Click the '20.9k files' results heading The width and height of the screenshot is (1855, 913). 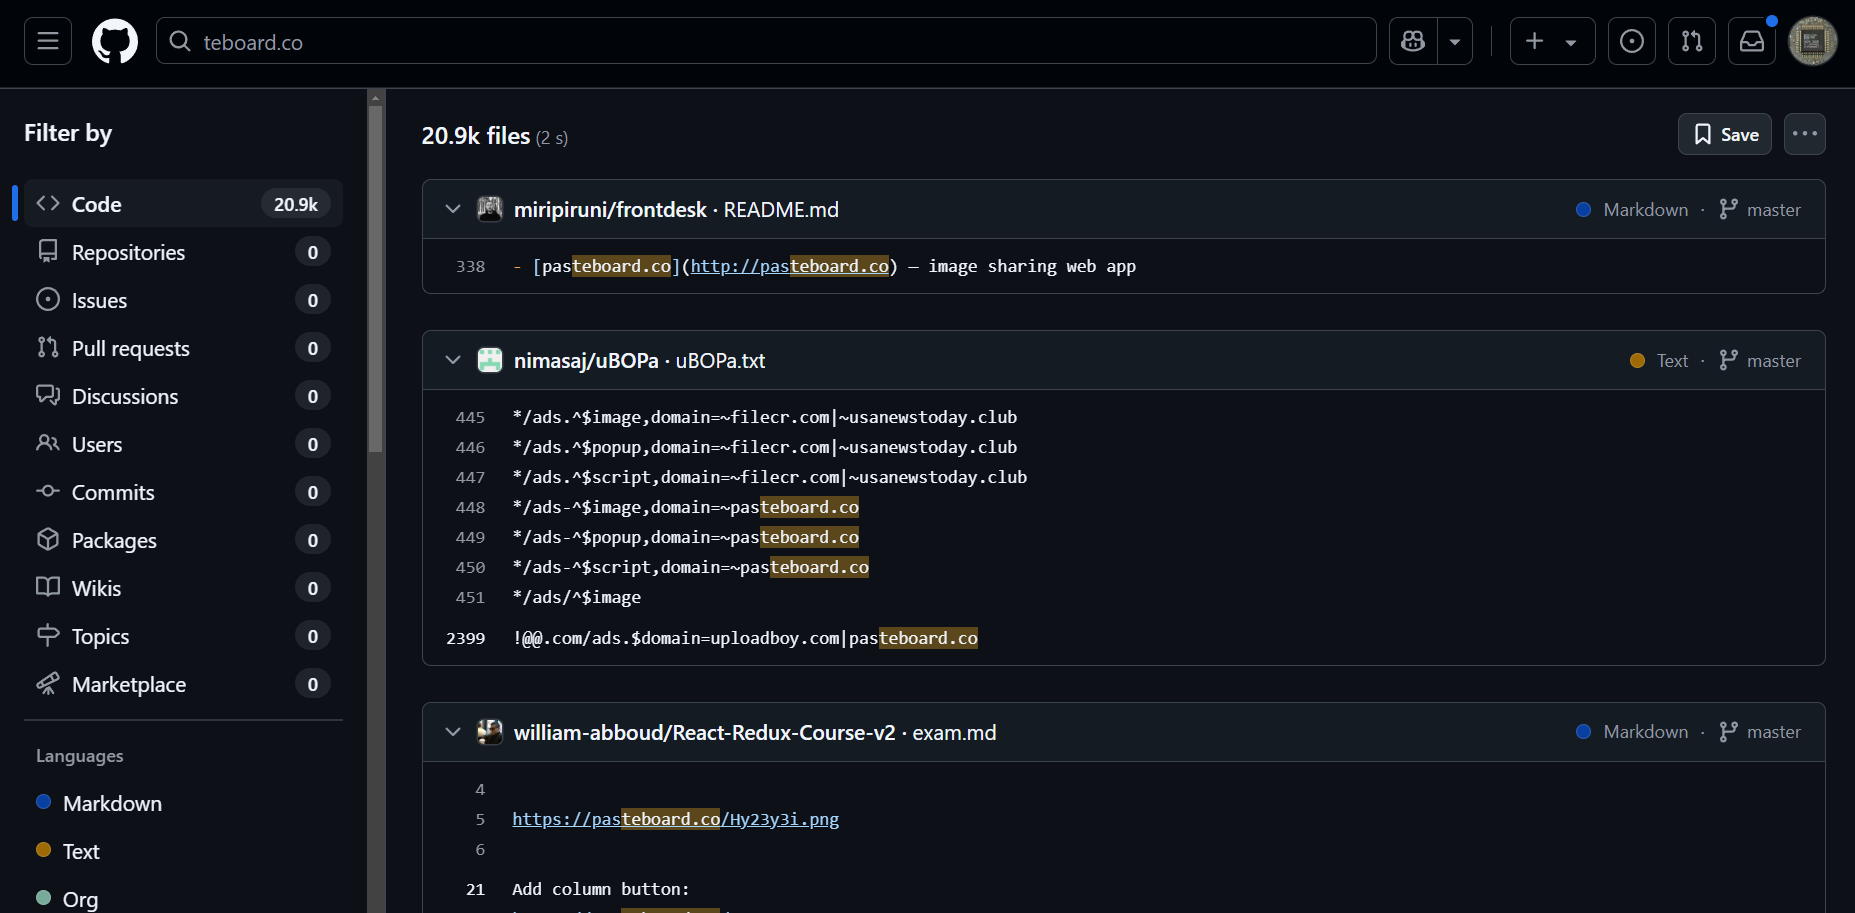click(476, 135)
